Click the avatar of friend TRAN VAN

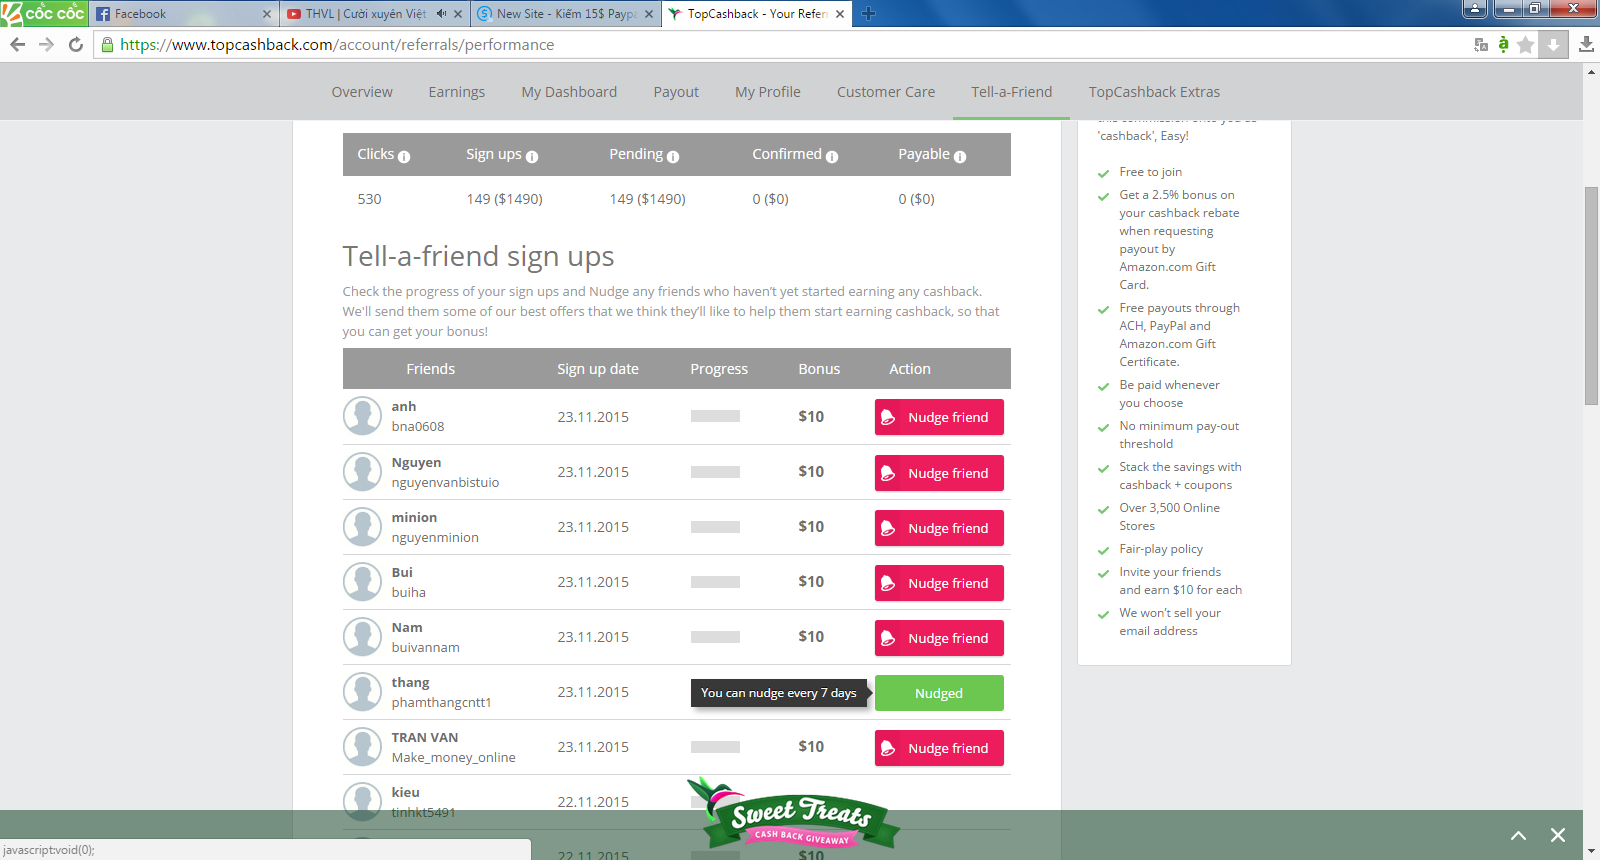pyautogui.click(x=362, y=747)
